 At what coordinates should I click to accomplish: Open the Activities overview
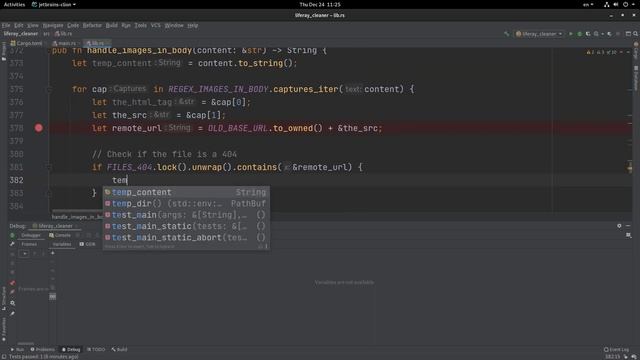pos(14,4)
